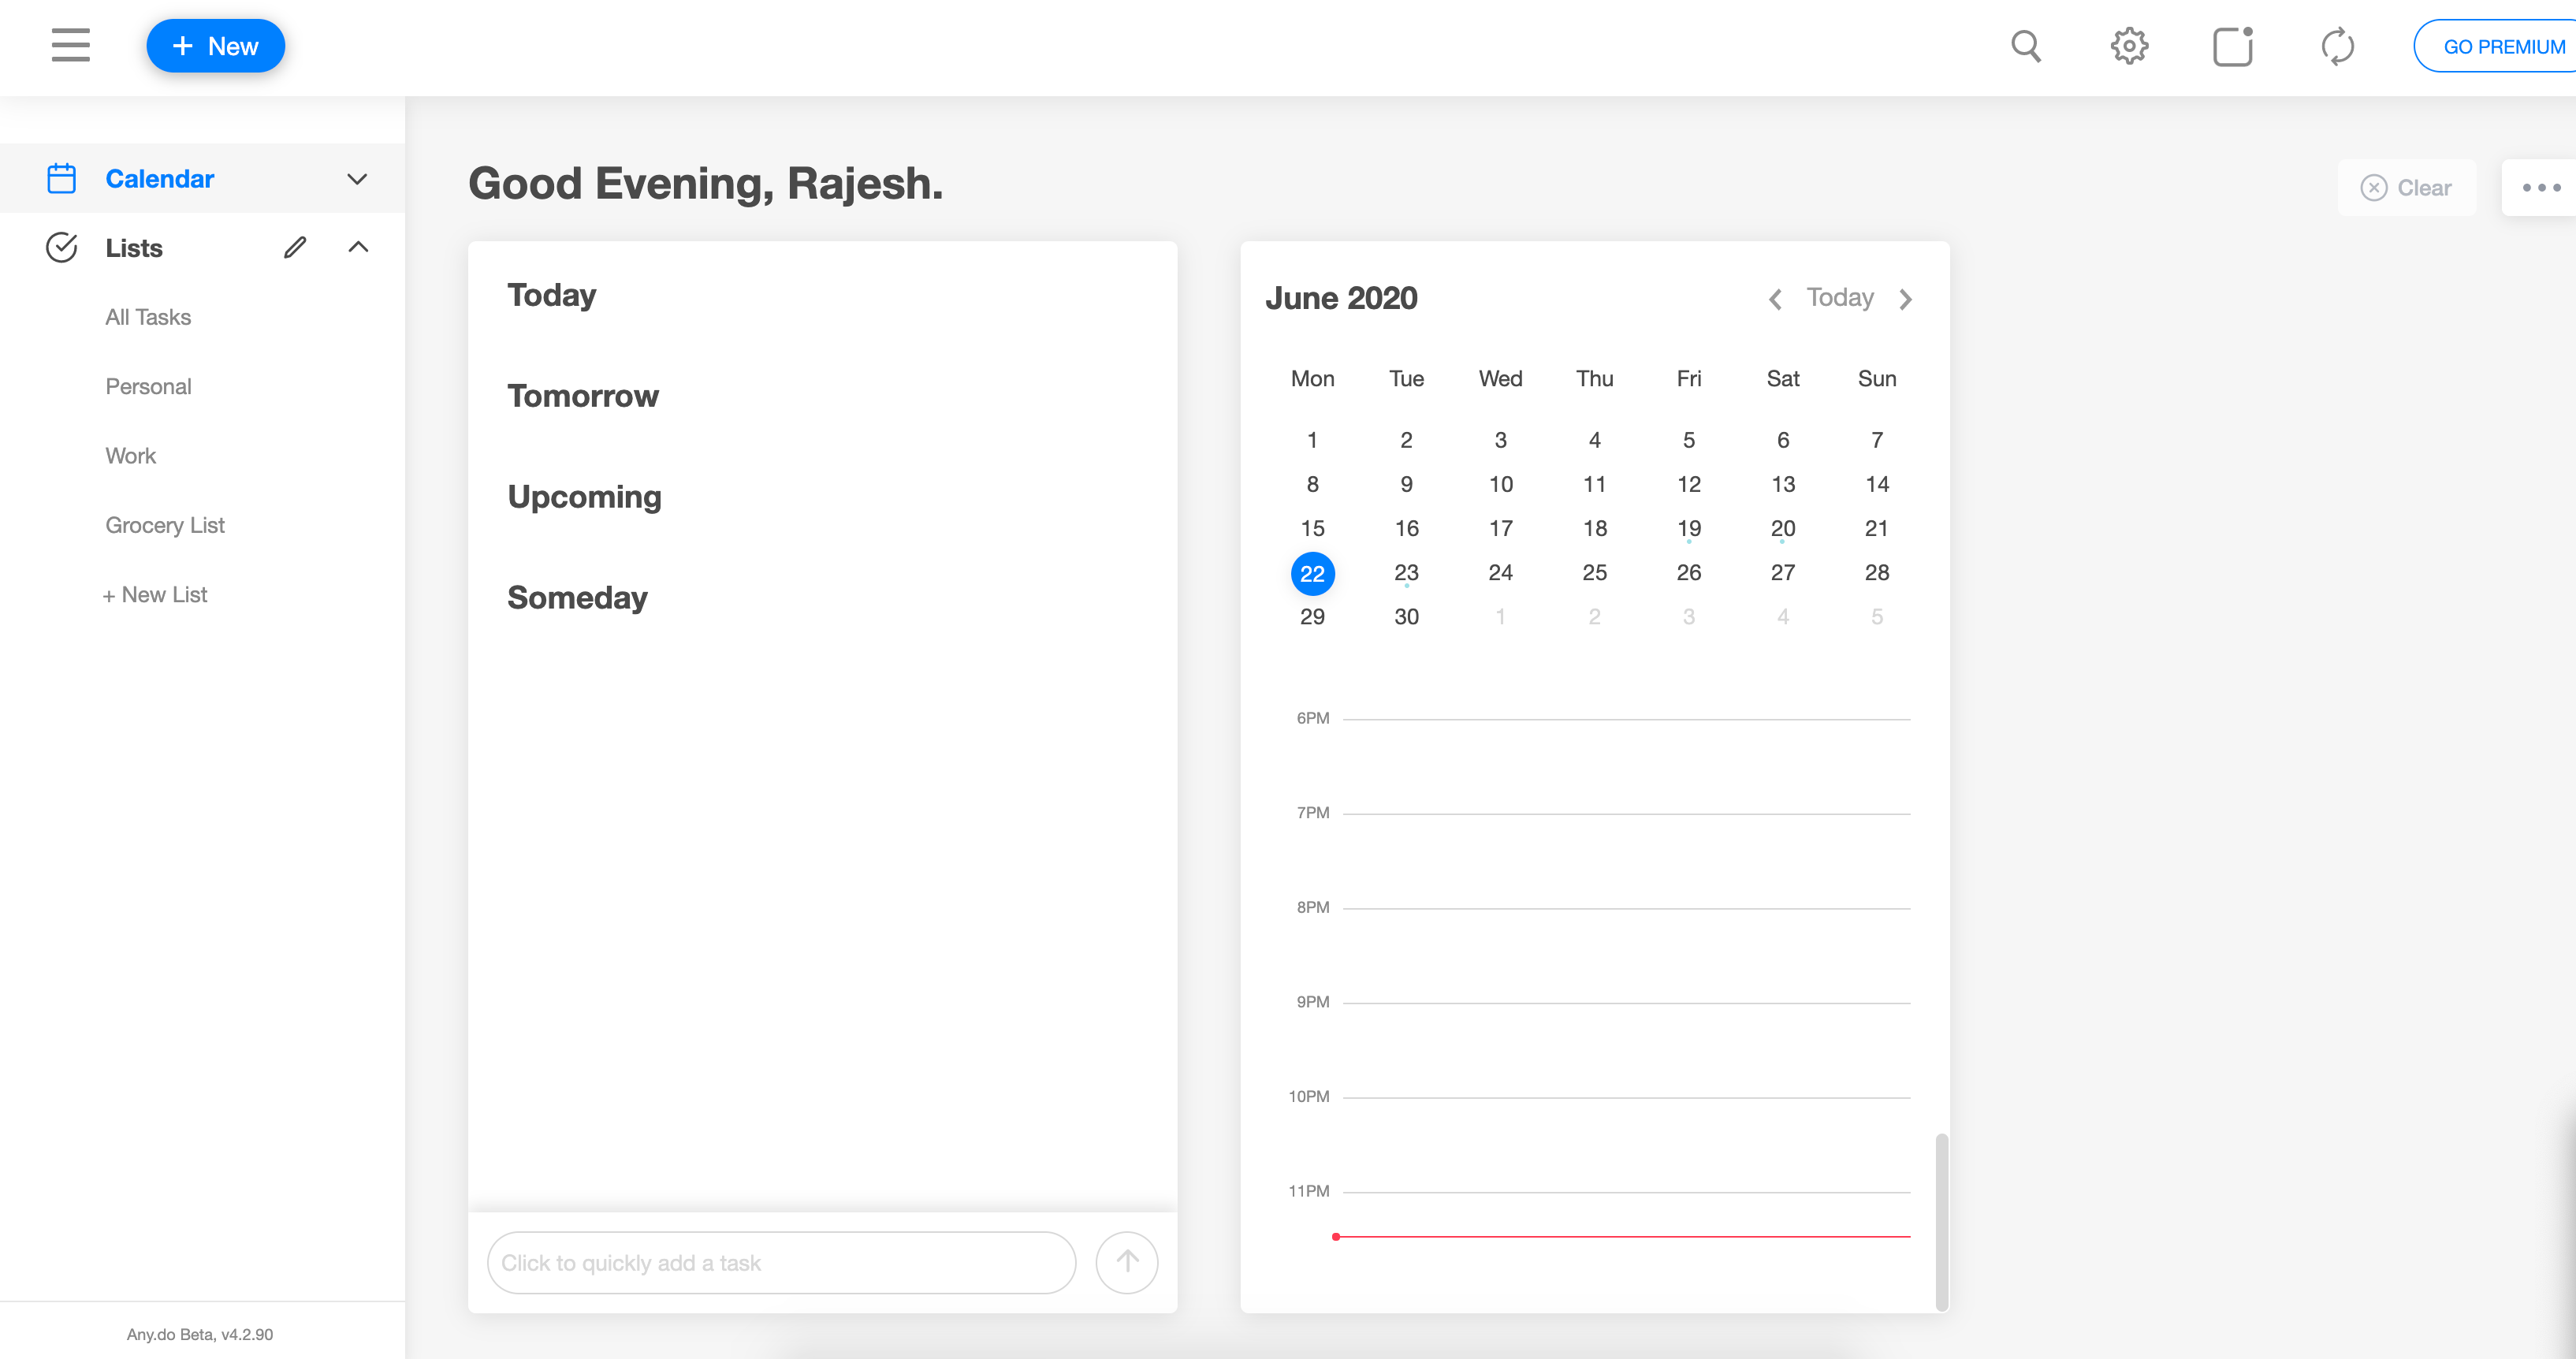
Task: Click the submit task arrow button
Action: click(x=1127, y=1263)
